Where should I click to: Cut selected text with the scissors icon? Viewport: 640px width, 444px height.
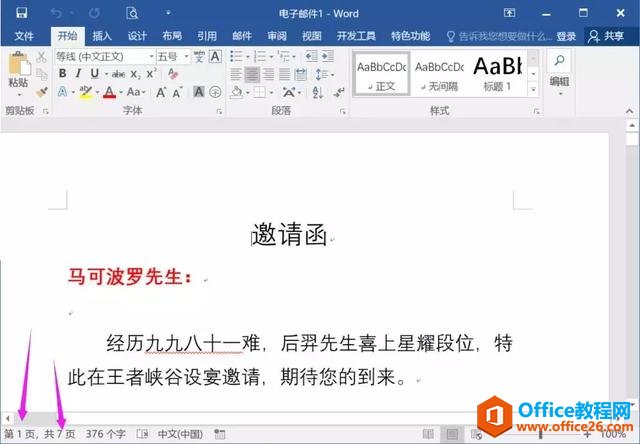[x=41, y=57]
